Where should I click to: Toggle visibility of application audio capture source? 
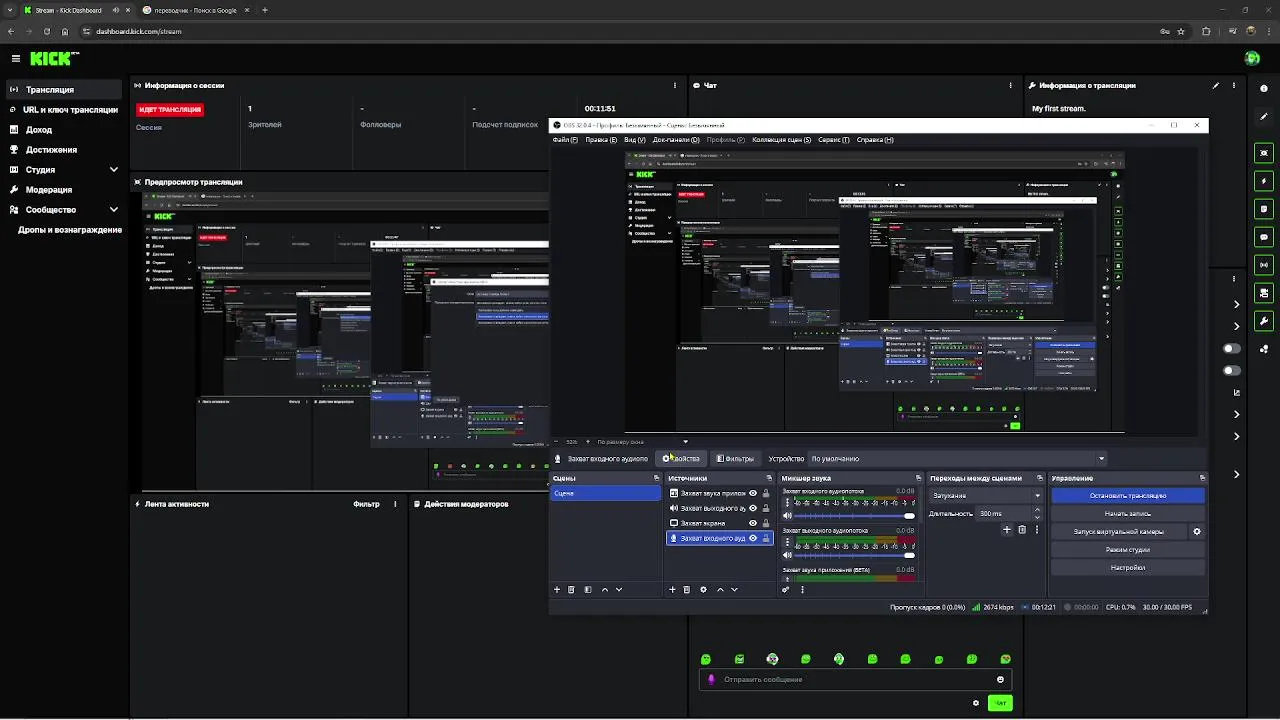(753, 494)
